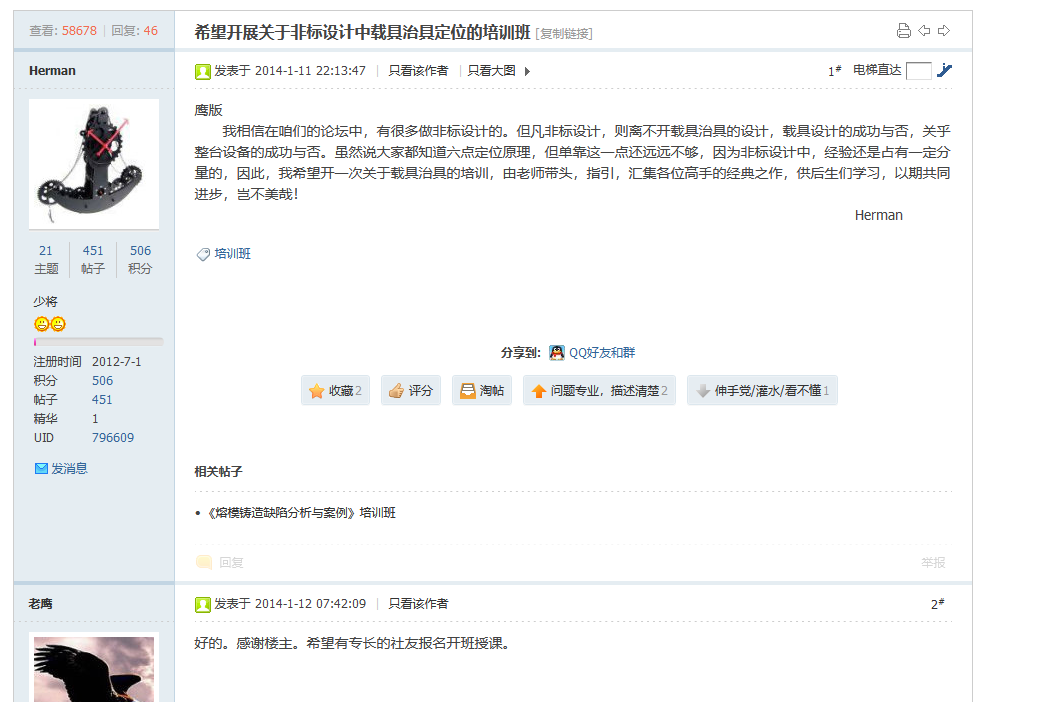Click Herman's rank progress bar
Viewport: 1063px width, 702px height.
tap(98, 342)
